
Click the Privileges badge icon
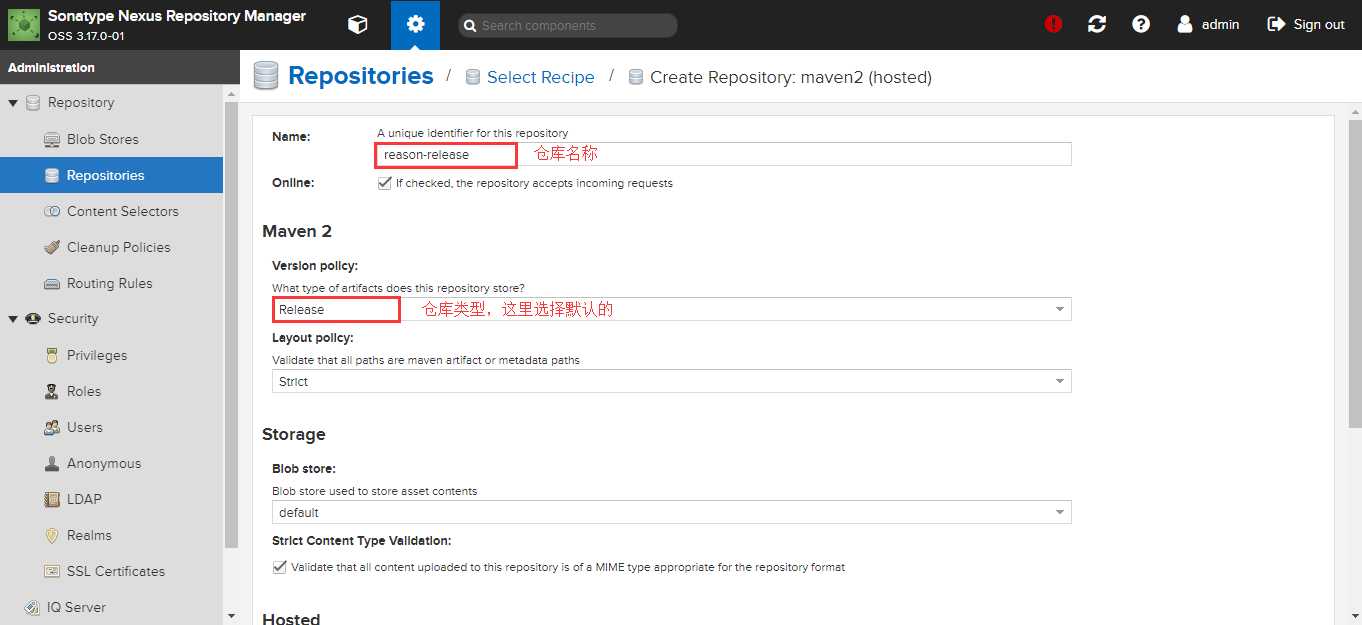[x=52, y=355]
